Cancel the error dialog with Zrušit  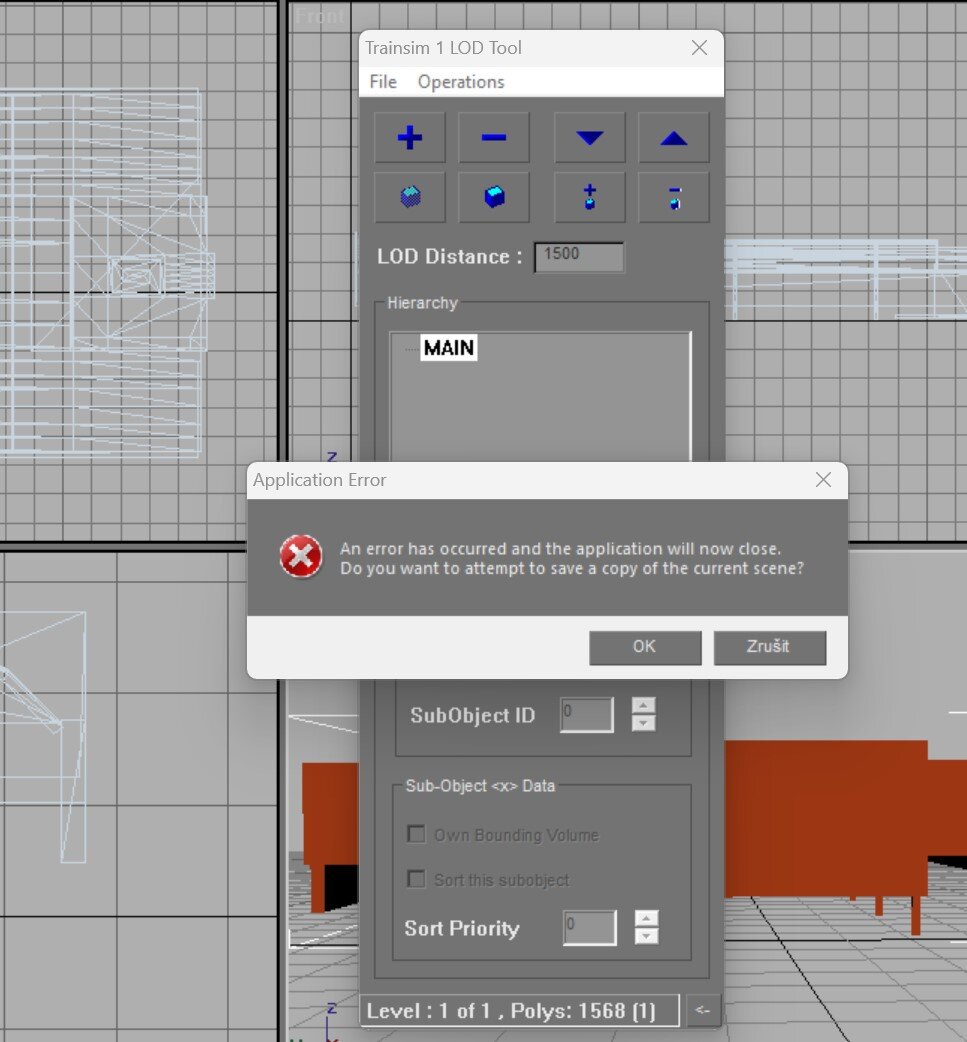click(x=770, y=647)
